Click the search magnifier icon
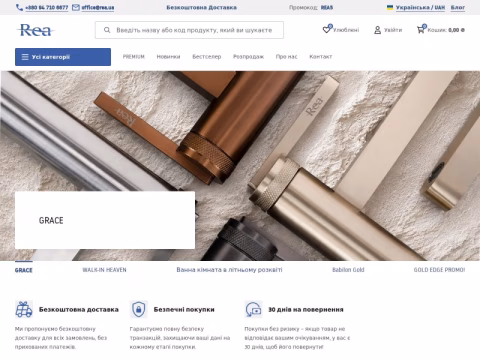The height and width of the screenshot is (360, 480). pos(107,30)
